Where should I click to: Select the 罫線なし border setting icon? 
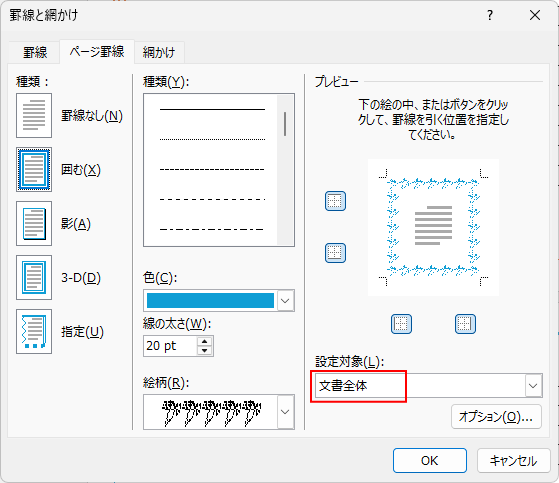[34, 115]
